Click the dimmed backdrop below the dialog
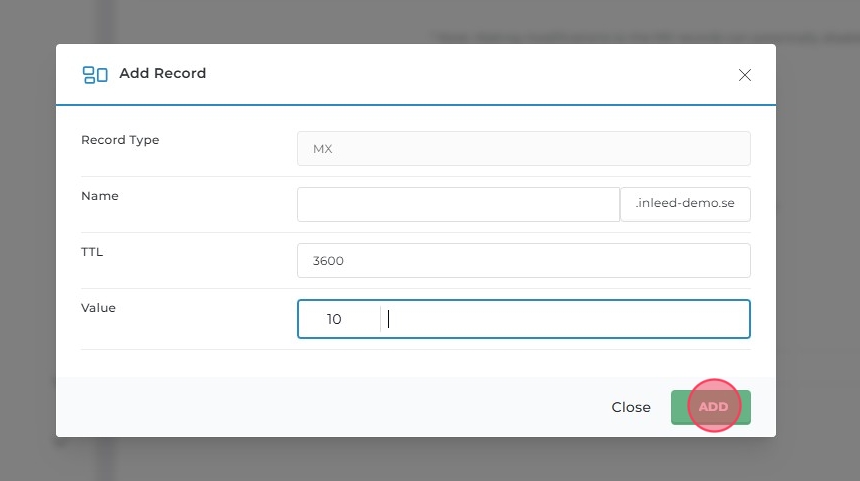Screen dimensions: 860x481 430,460
